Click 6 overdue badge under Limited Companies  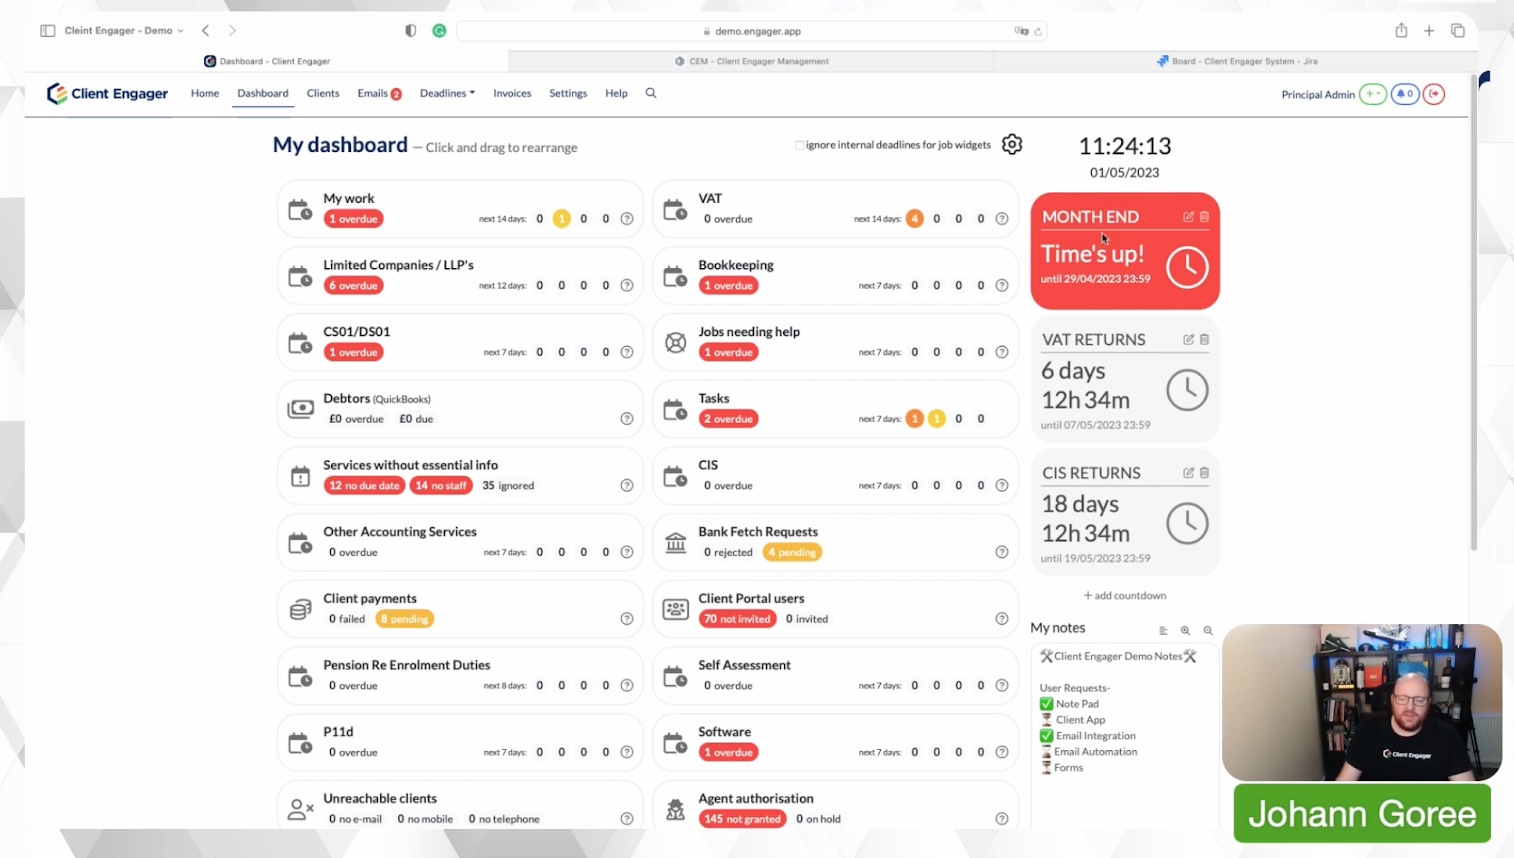(353, 285)
